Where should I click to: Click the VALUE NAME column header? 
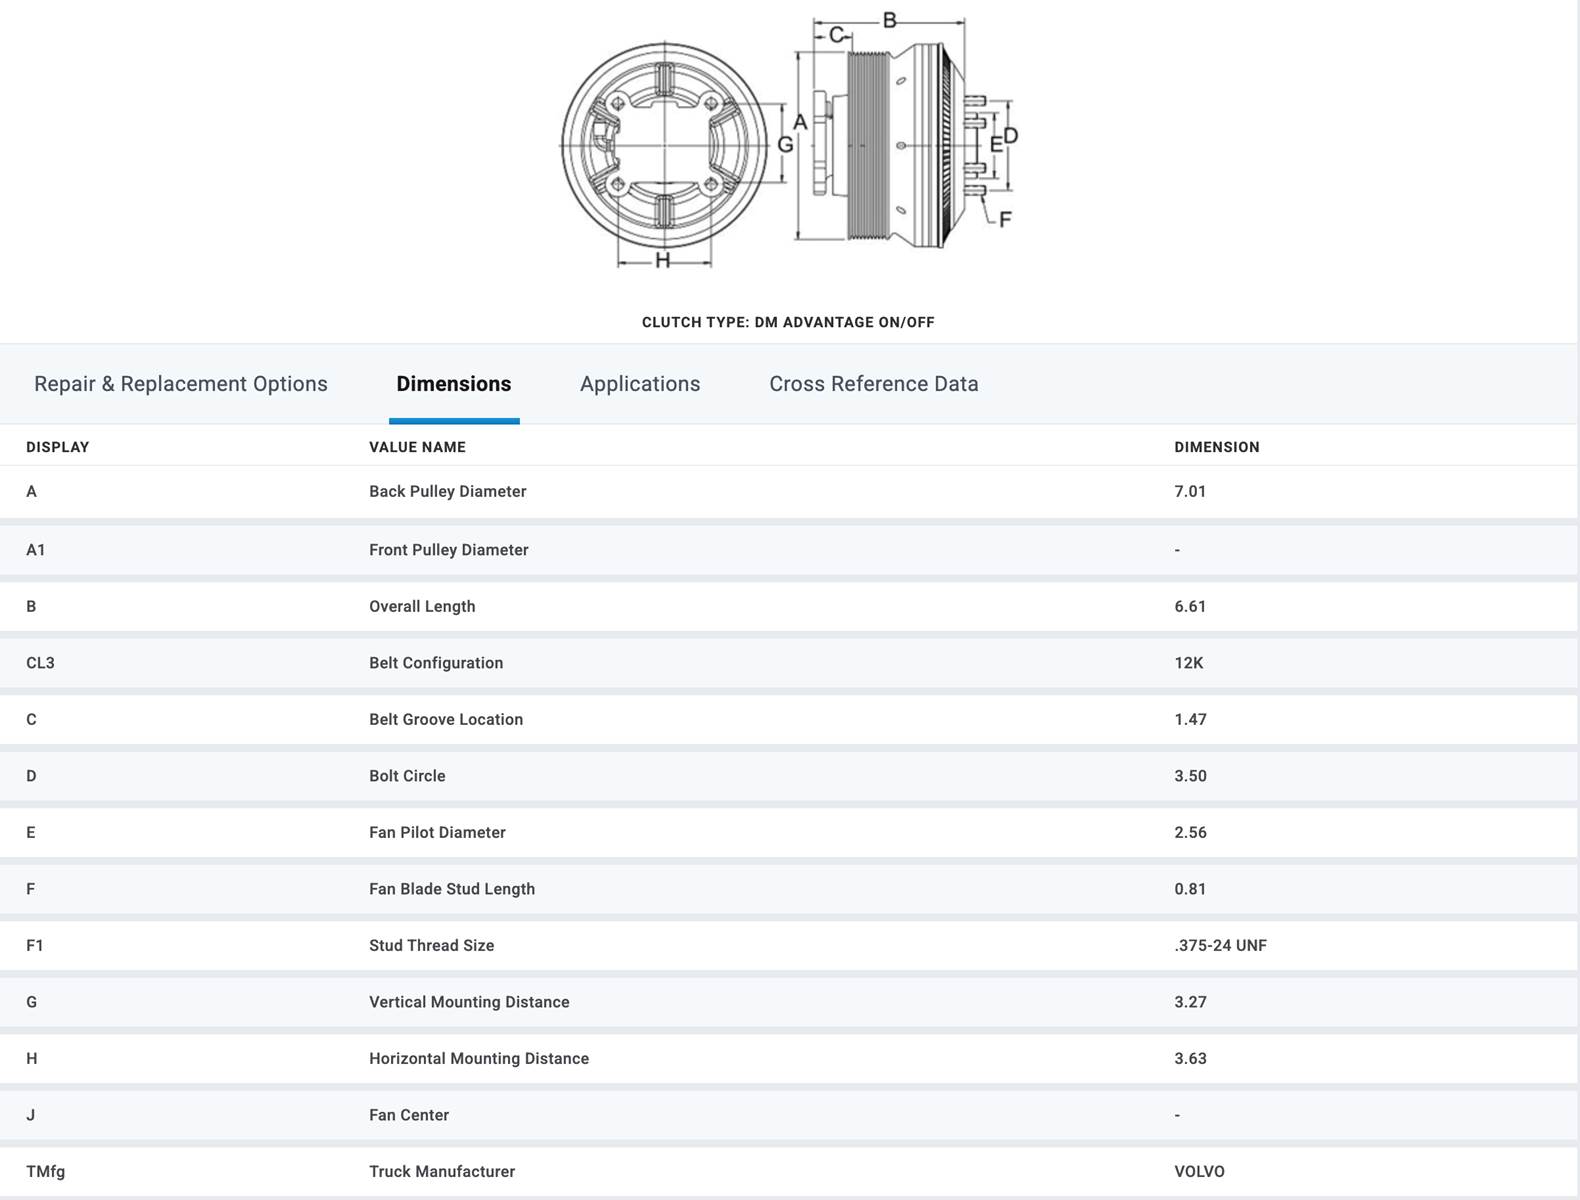pos(417,447)
